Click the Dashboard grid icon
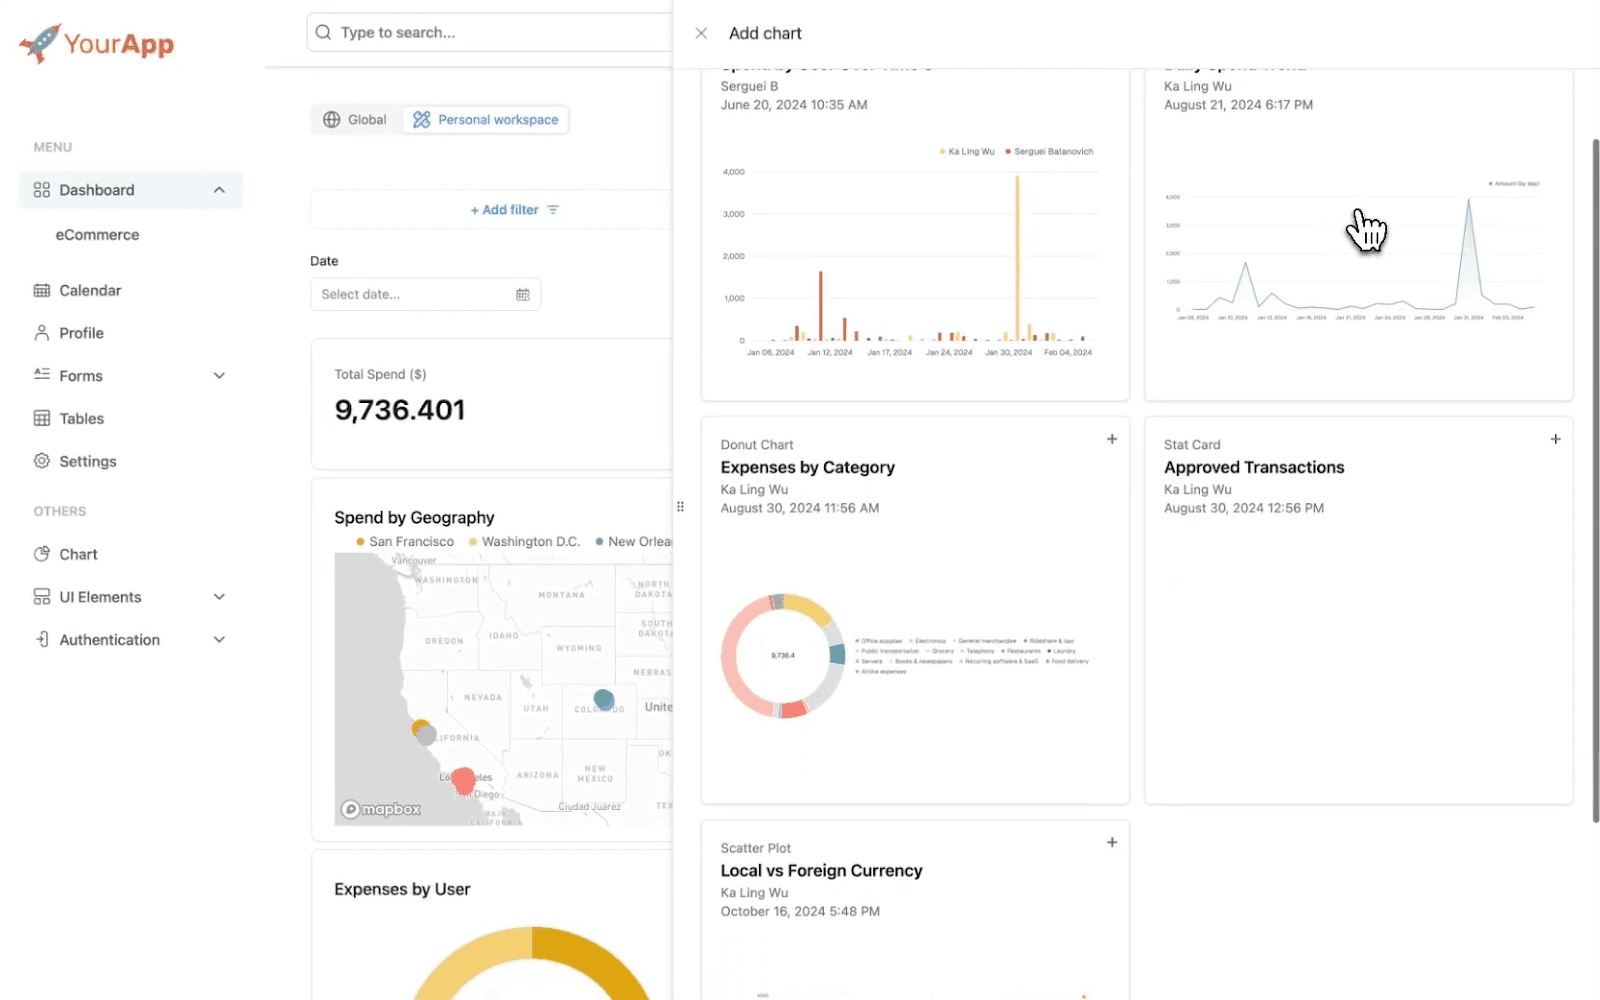The height and width of the screenshot is (1000, 1600). [x=41, y=190]
